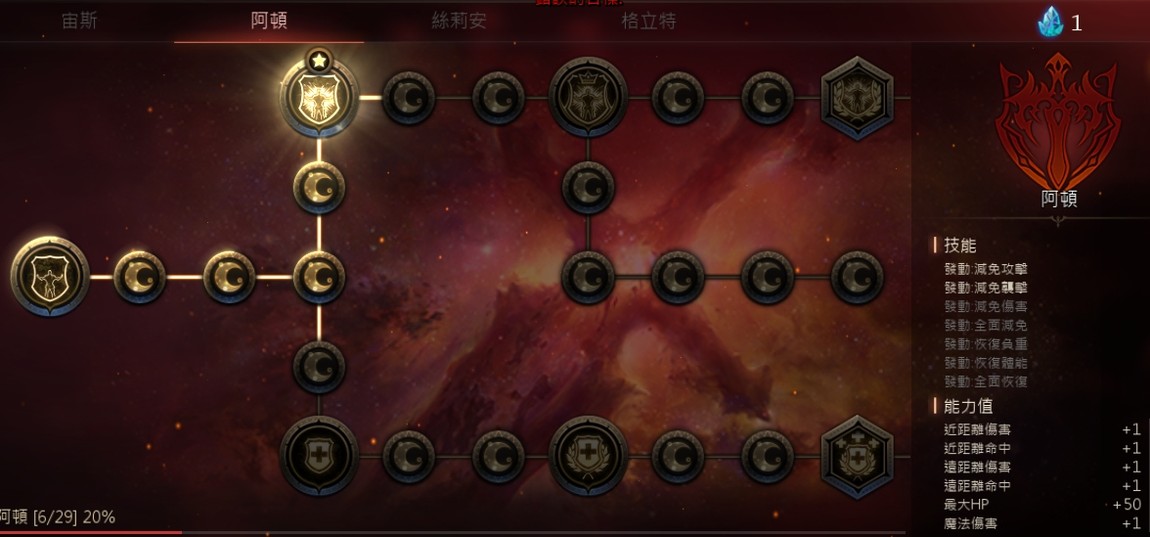Select the hexagonal triple-cross shield node
1150x537 pixels.
pos(857,456)
